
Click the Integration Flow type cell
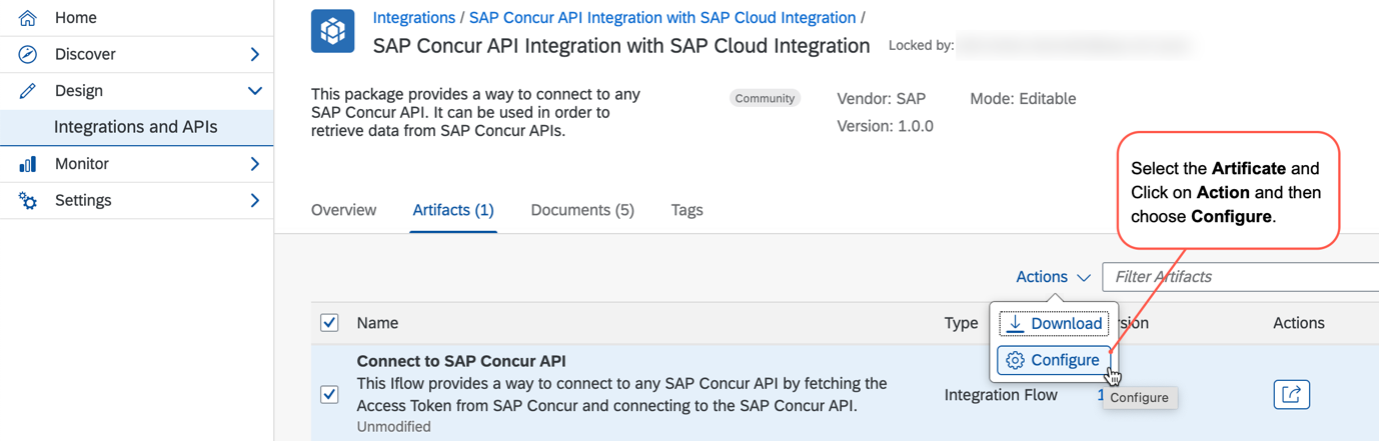tap(1001, 395)
